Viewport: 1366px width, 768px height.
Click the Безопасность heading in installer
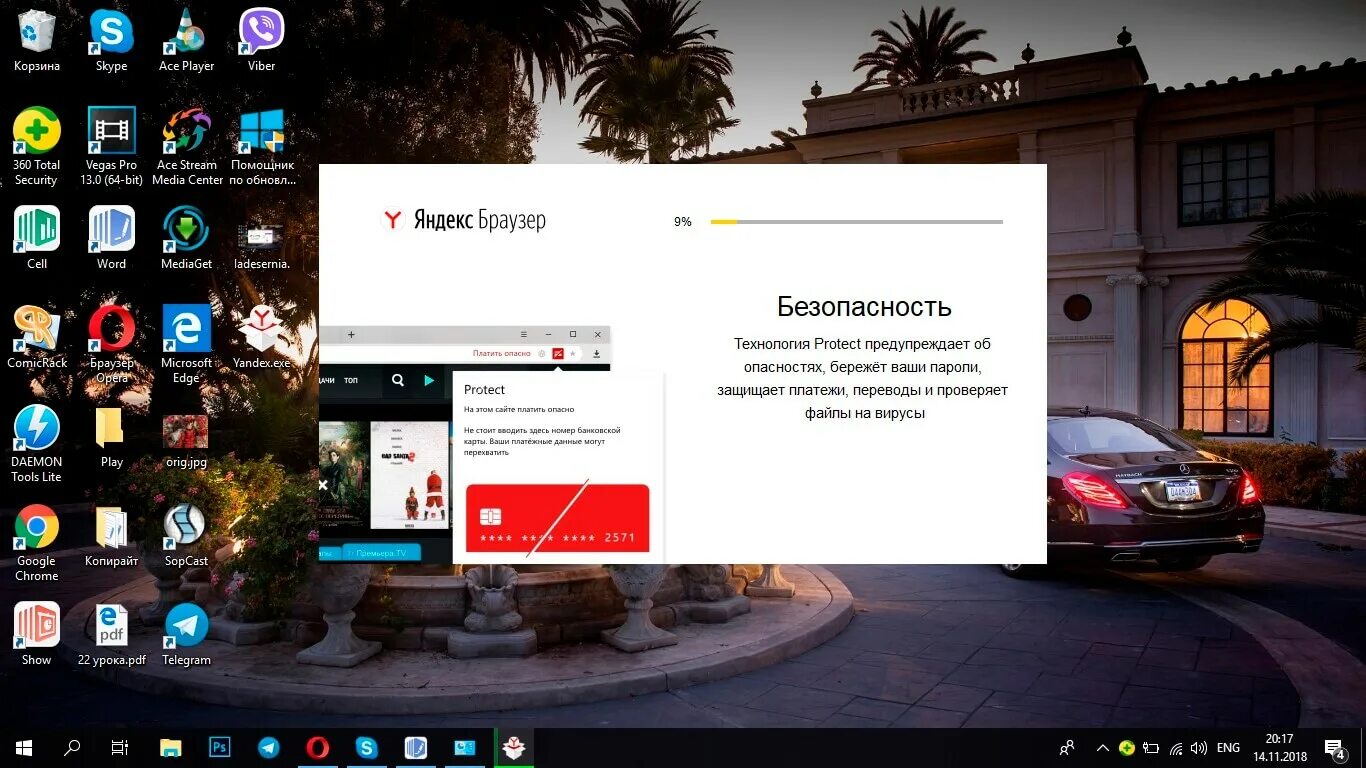tap(864, 306)
